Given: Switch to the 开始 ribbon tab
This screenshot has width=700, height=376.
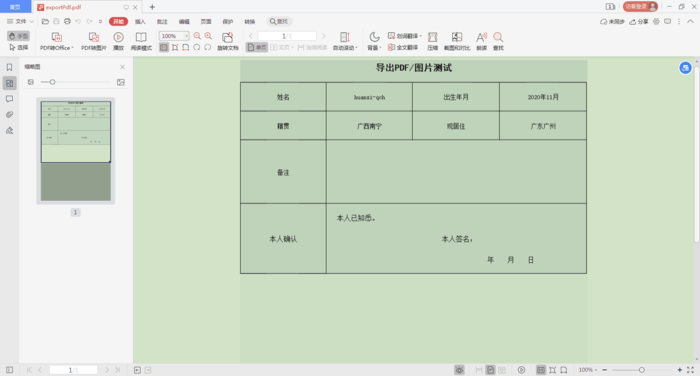Looking at the screenshot, I should click(x=118, y=21).
